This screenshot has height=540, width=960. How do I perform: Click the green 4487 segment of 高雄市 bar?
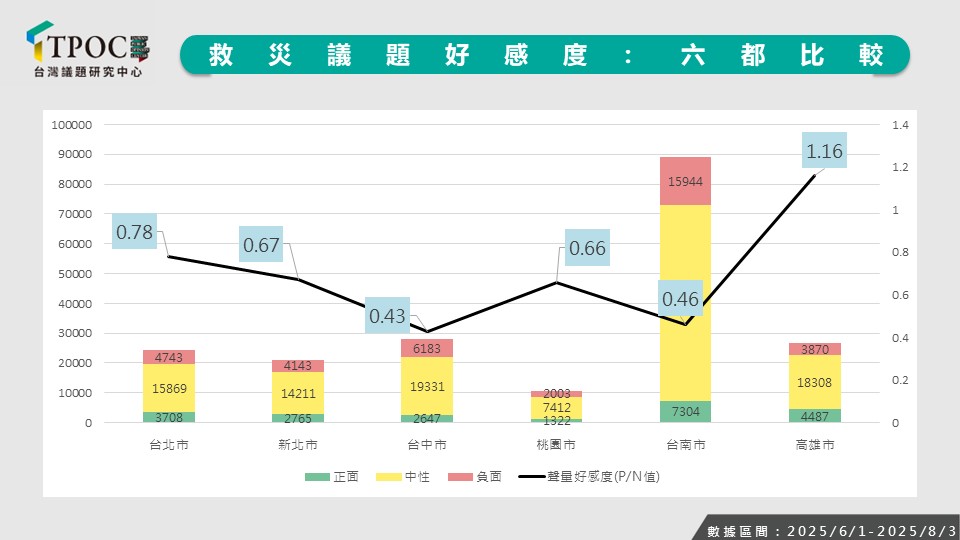point(813,416)
